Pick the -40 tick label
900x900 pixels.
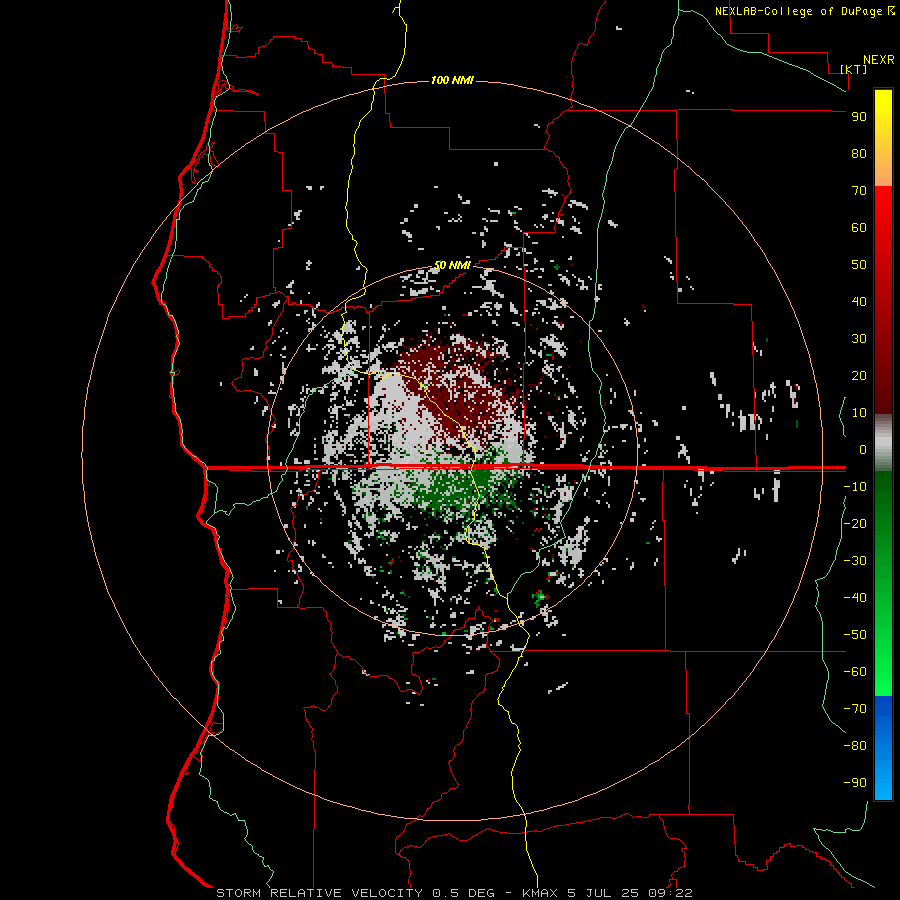coord(855,598)
